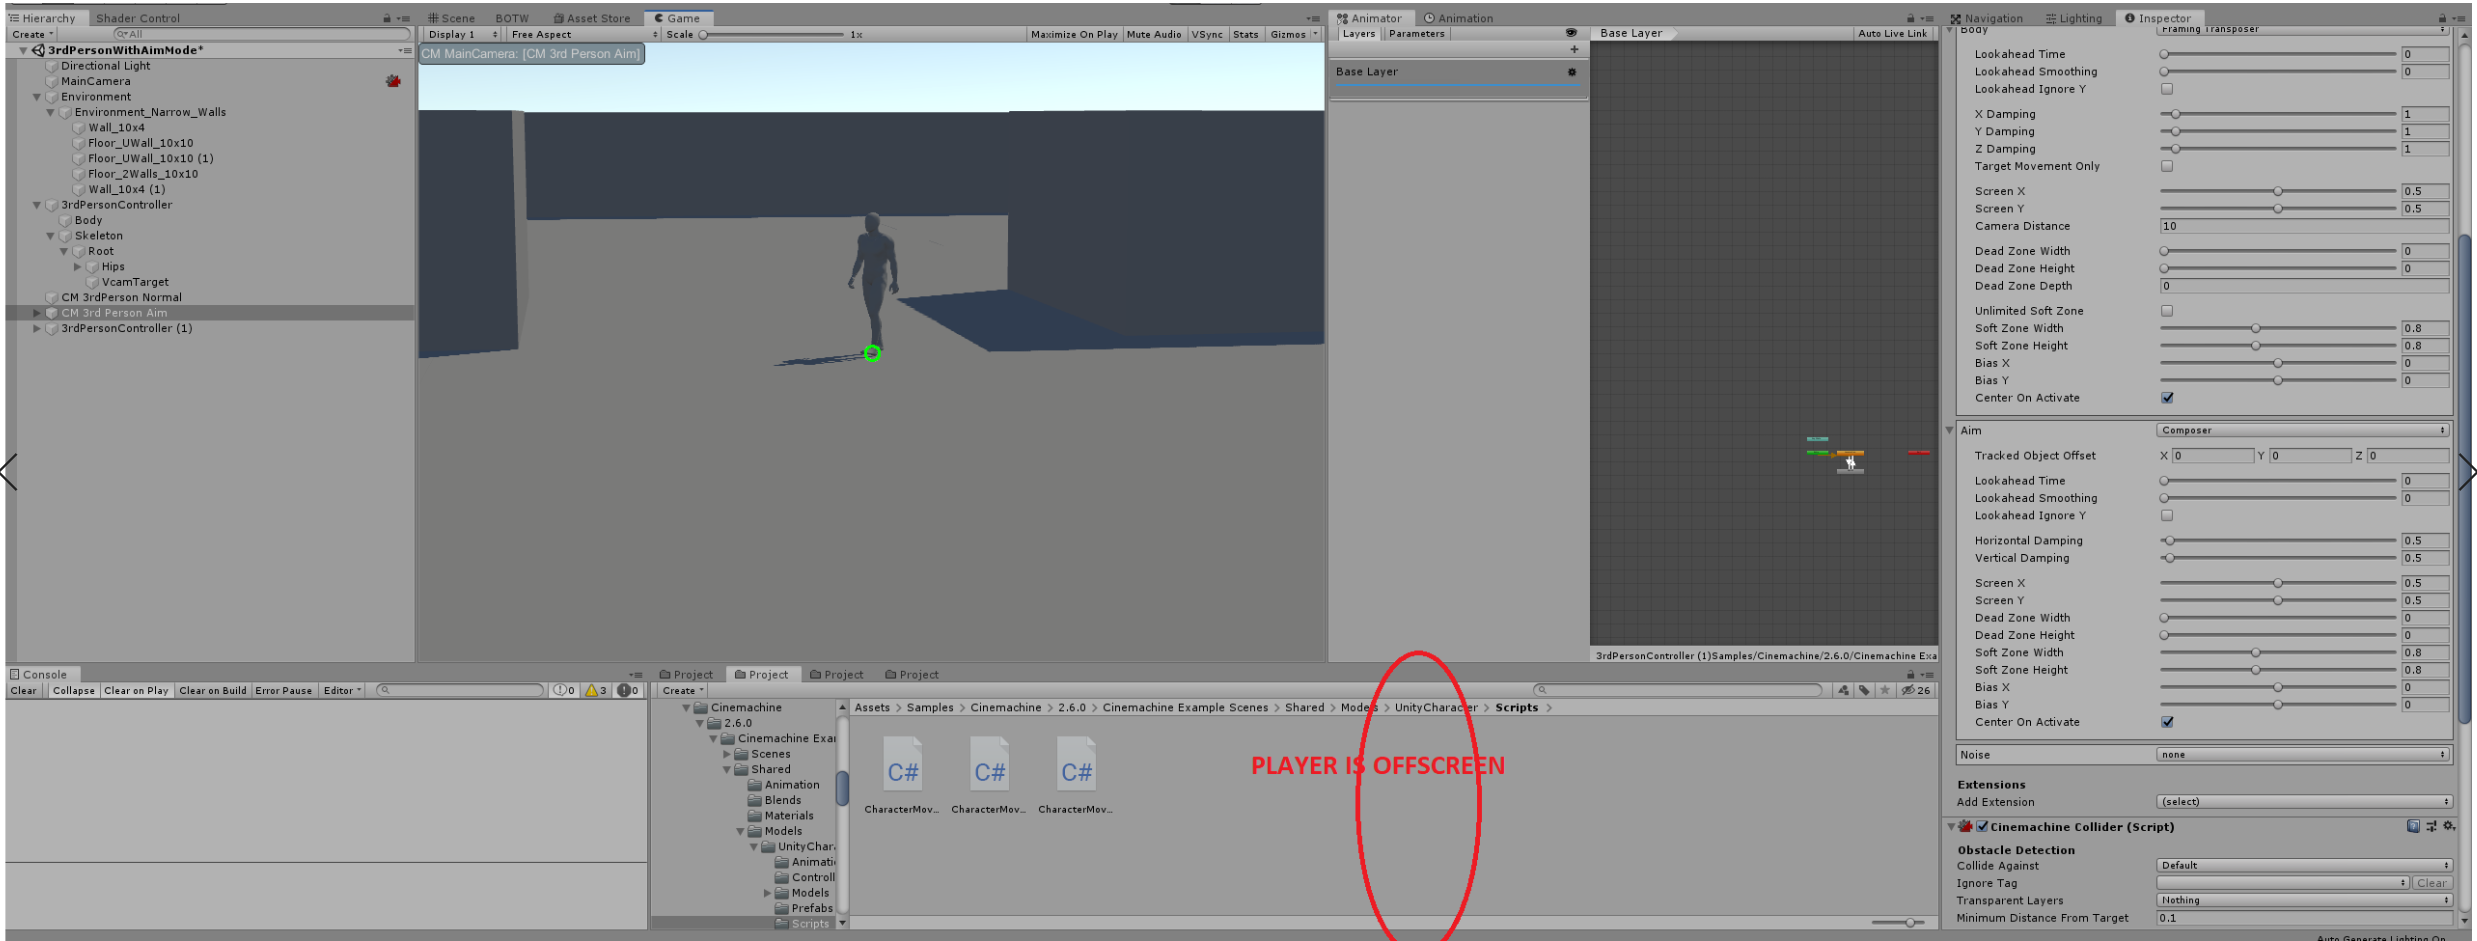This screenshot has width=2477, height=941.
Task: Select the CharacterMov C# script thumbnail
Action: (x=903, y=765)
